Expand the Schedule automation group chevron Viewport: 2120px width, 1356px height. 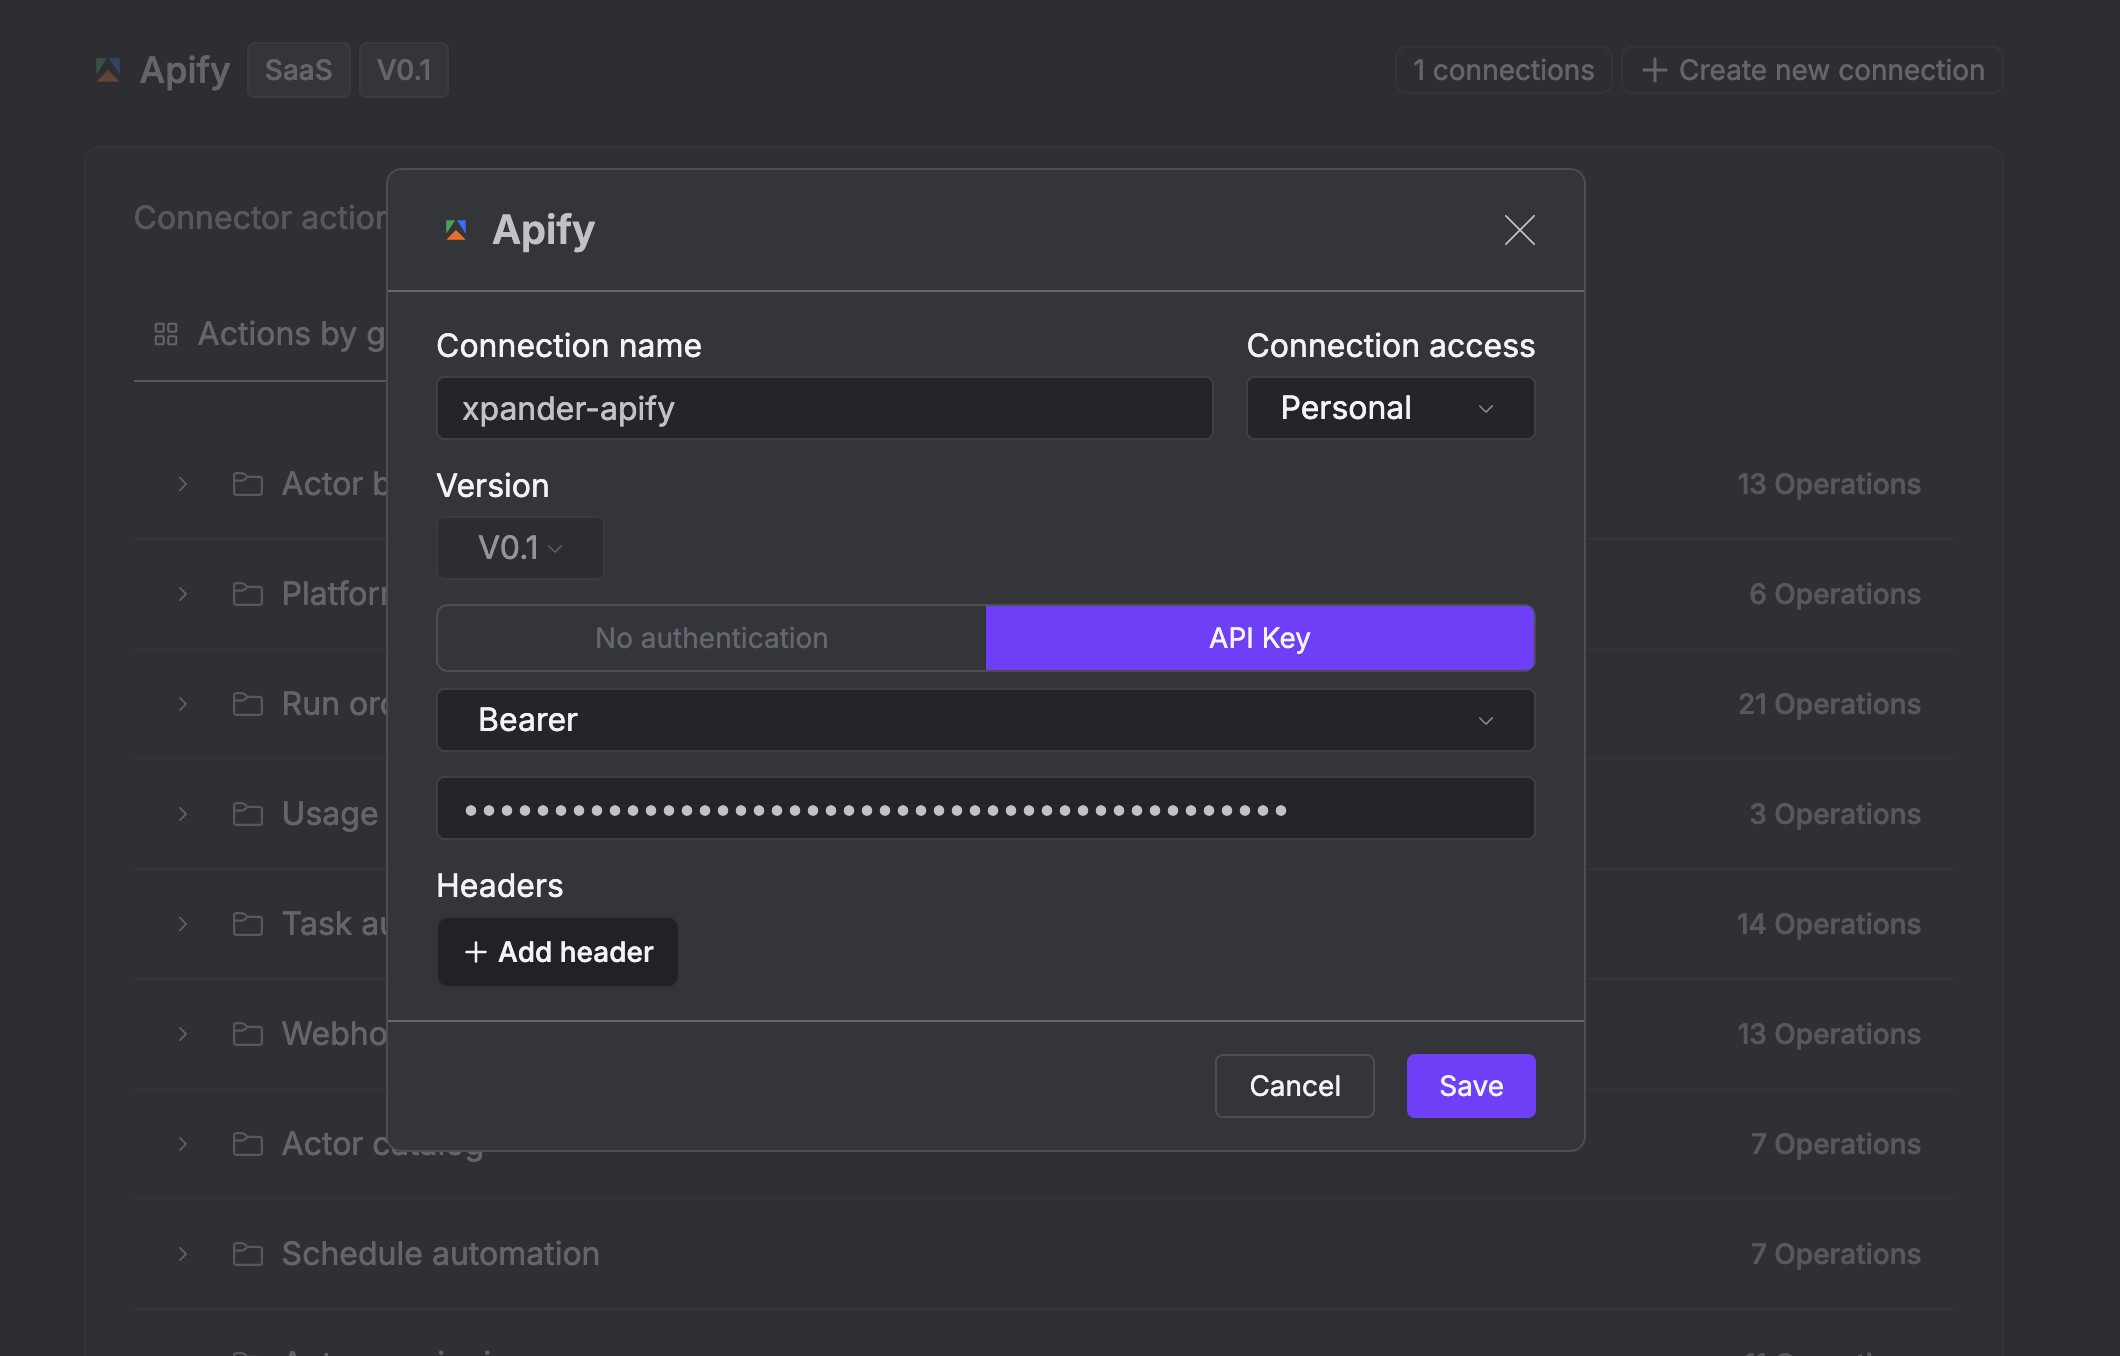point(183,1254)
